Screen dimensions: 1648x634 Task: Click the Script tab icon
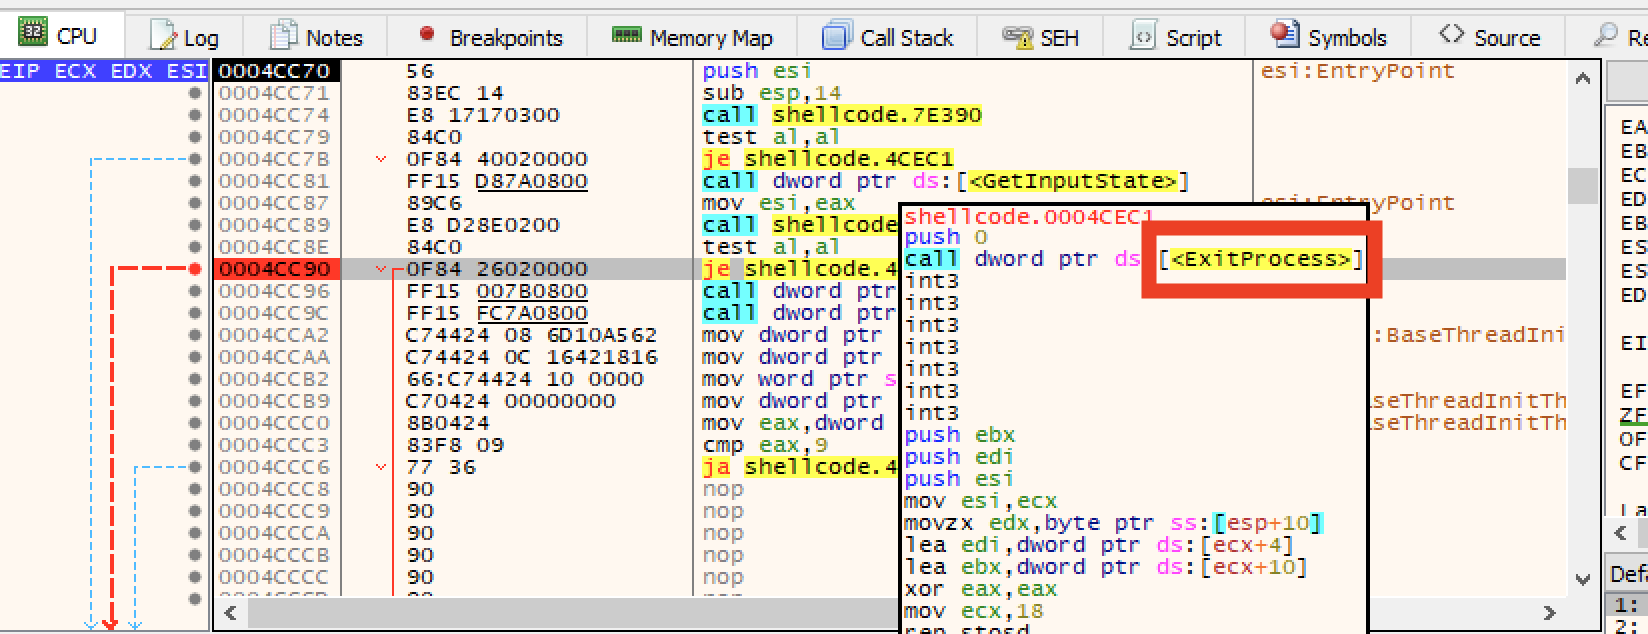point(1142,37)
